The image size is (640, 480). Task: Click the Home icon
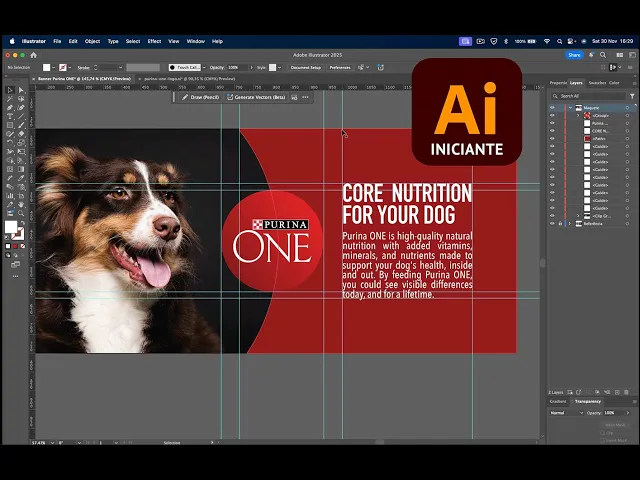point(34,55)
